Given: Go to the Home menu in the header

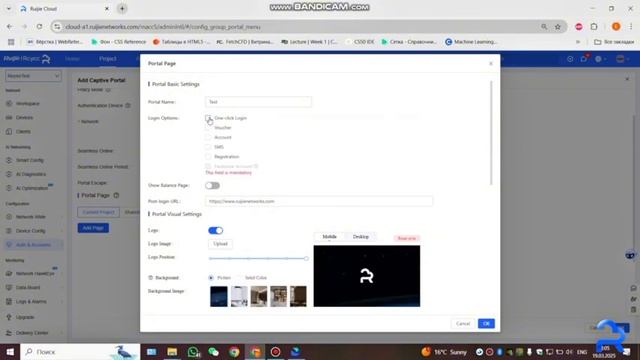Looking at the screenshot, I should pos(72,59).
